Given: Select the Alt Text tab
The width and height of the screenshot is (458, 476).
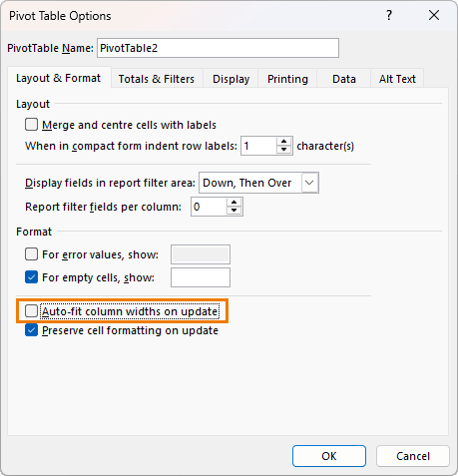Looking at the screenshot, I should (397, 79).
